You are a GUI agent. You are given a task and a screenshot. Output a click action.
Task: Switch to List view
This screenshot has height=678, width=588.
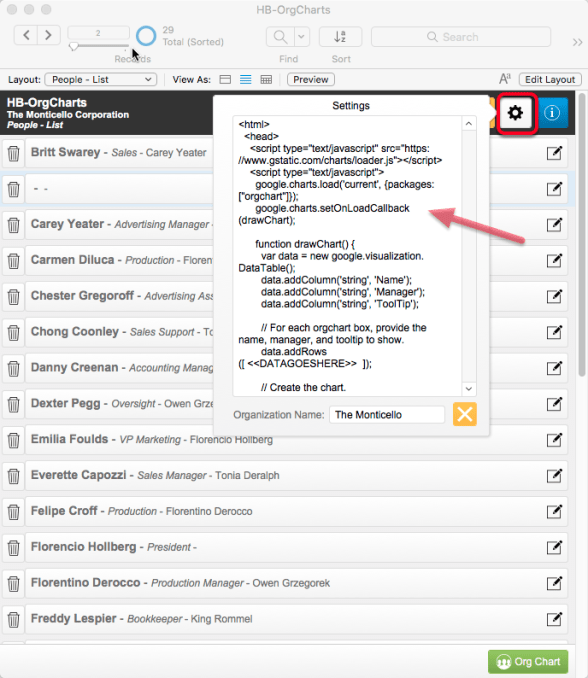(246, 80)
